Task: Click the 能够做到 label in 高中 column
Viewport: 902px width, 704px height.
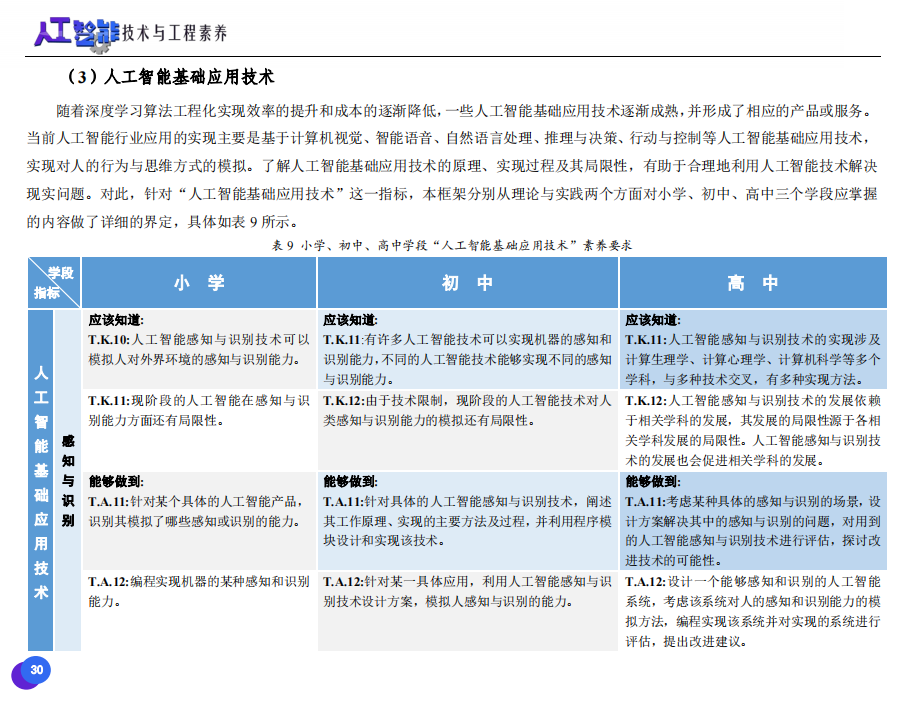Action: (x=651, y=482)
